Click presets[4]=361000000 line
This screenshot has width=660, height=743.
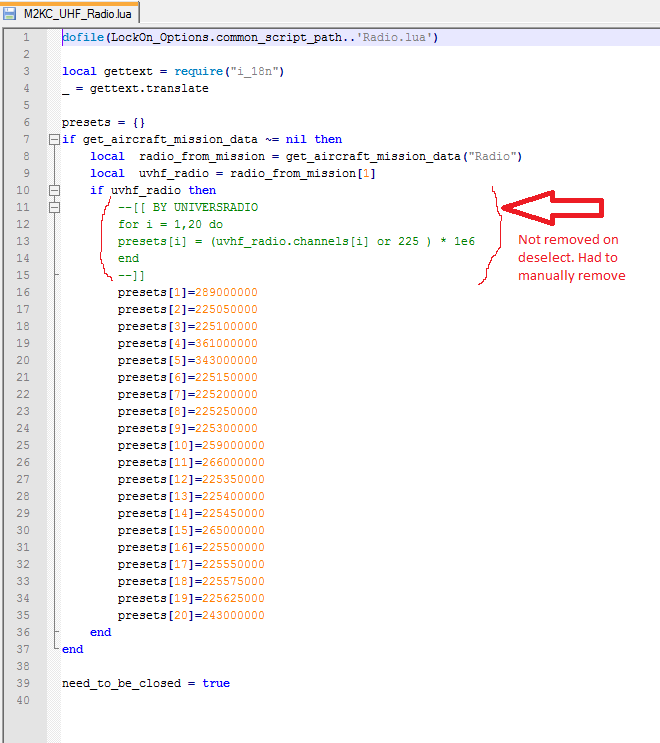coord(188,344)
